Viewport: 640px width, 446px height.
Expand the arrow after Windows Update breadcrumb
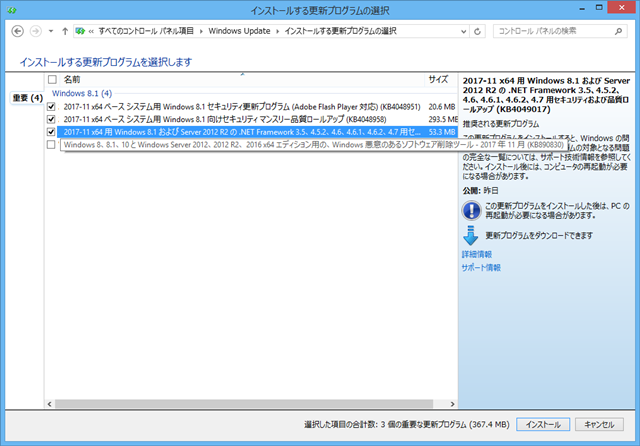pyautogui.click(x=278, y=31)
